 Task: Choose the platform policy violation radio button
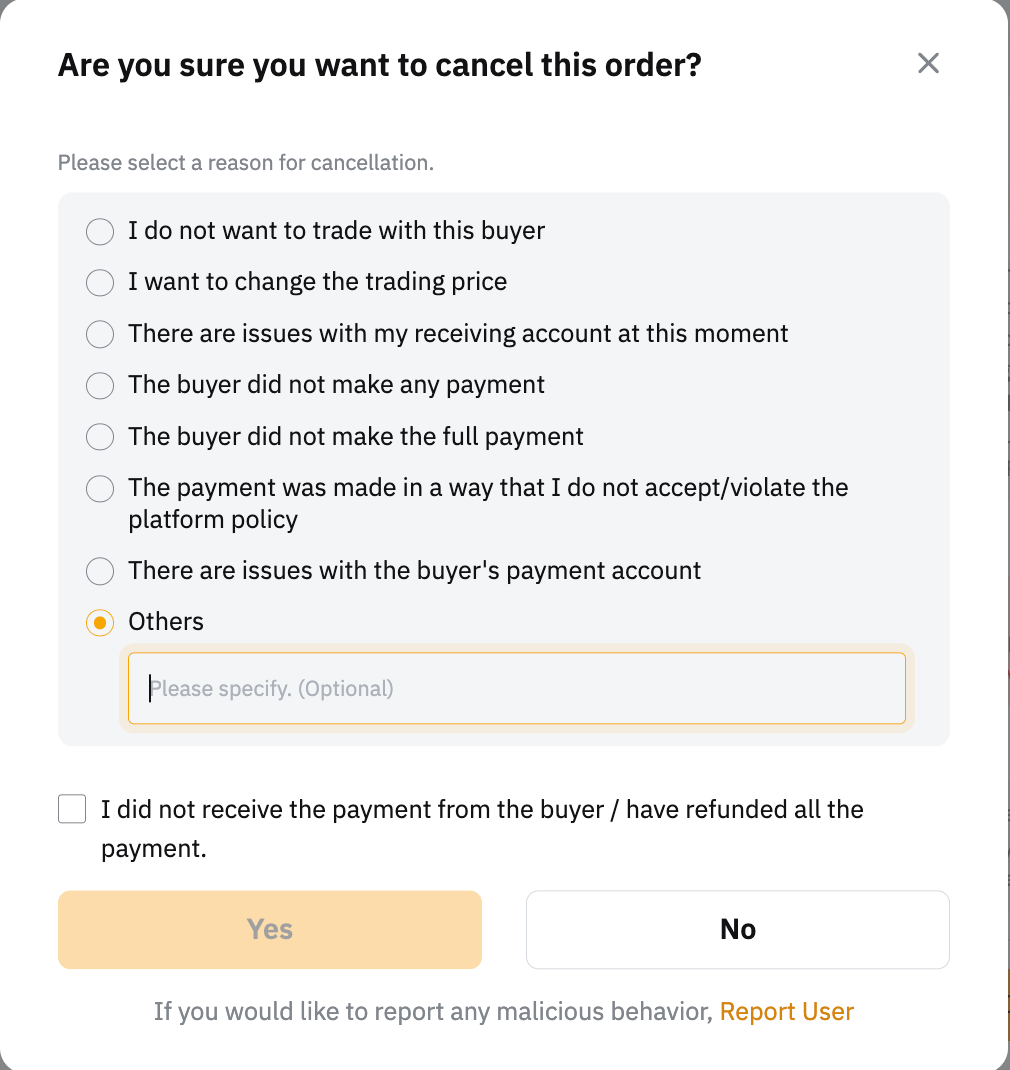[100, 489]
